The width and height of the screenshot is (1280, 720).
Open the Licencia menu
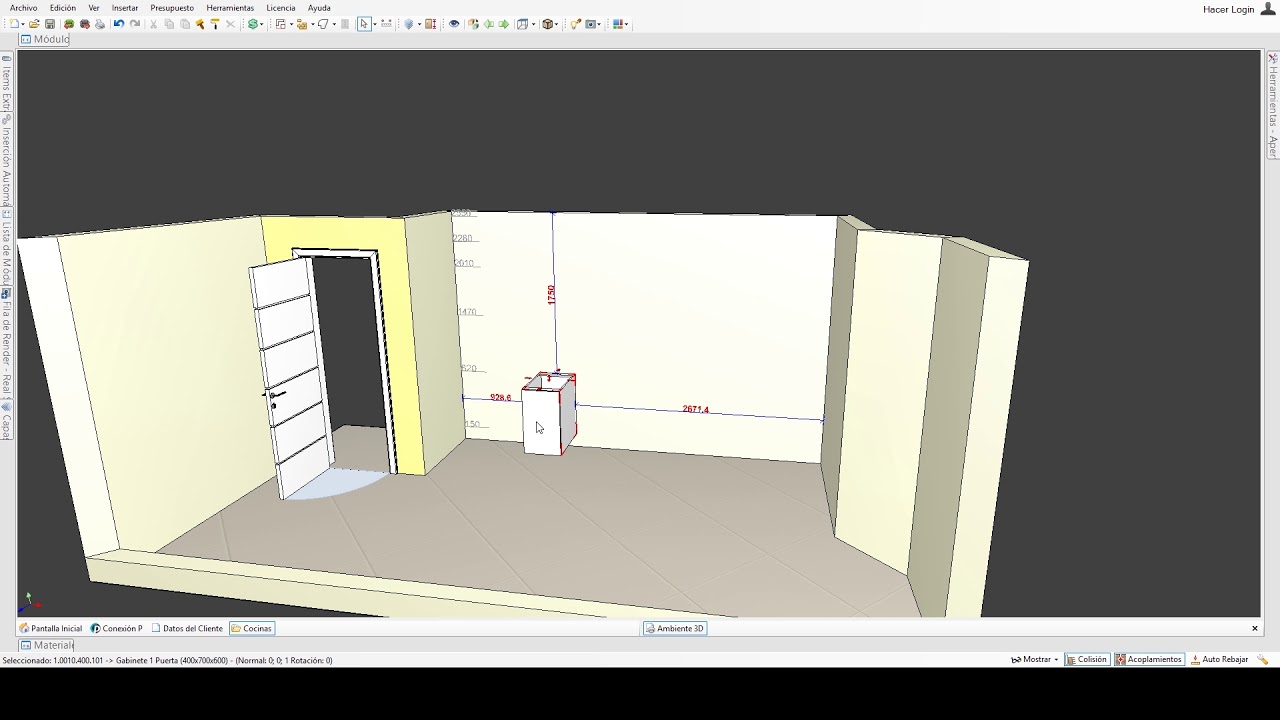point(281,8)
